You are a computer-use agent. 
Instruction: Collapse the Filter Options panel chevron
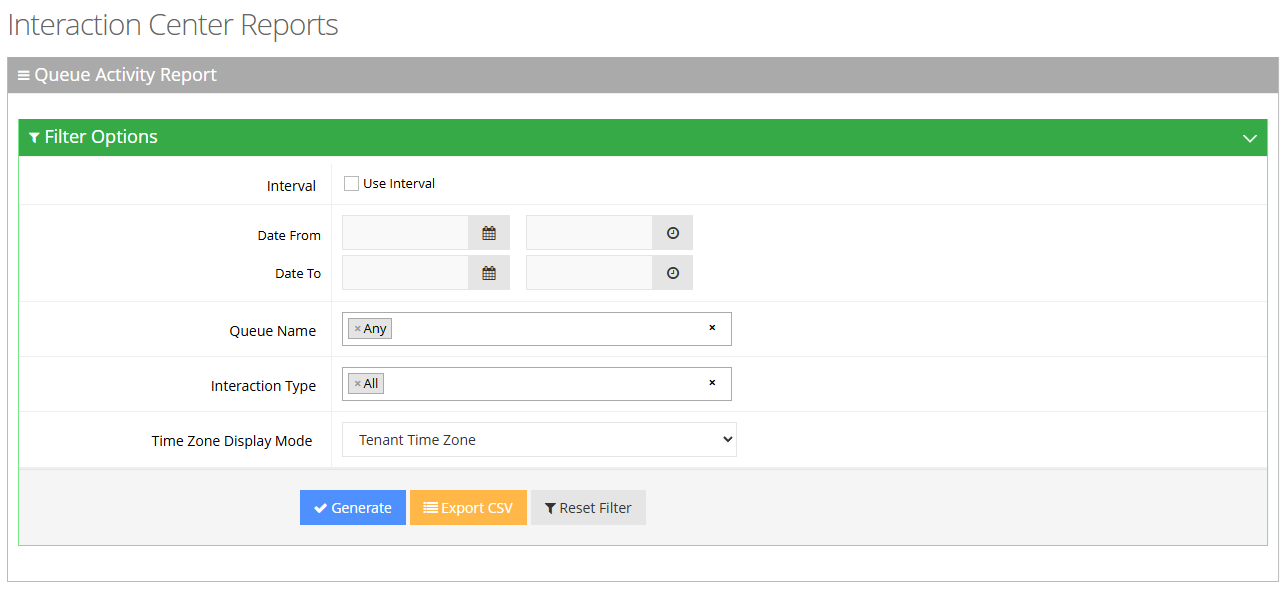pyautogui.click(x=1249, y=138)
